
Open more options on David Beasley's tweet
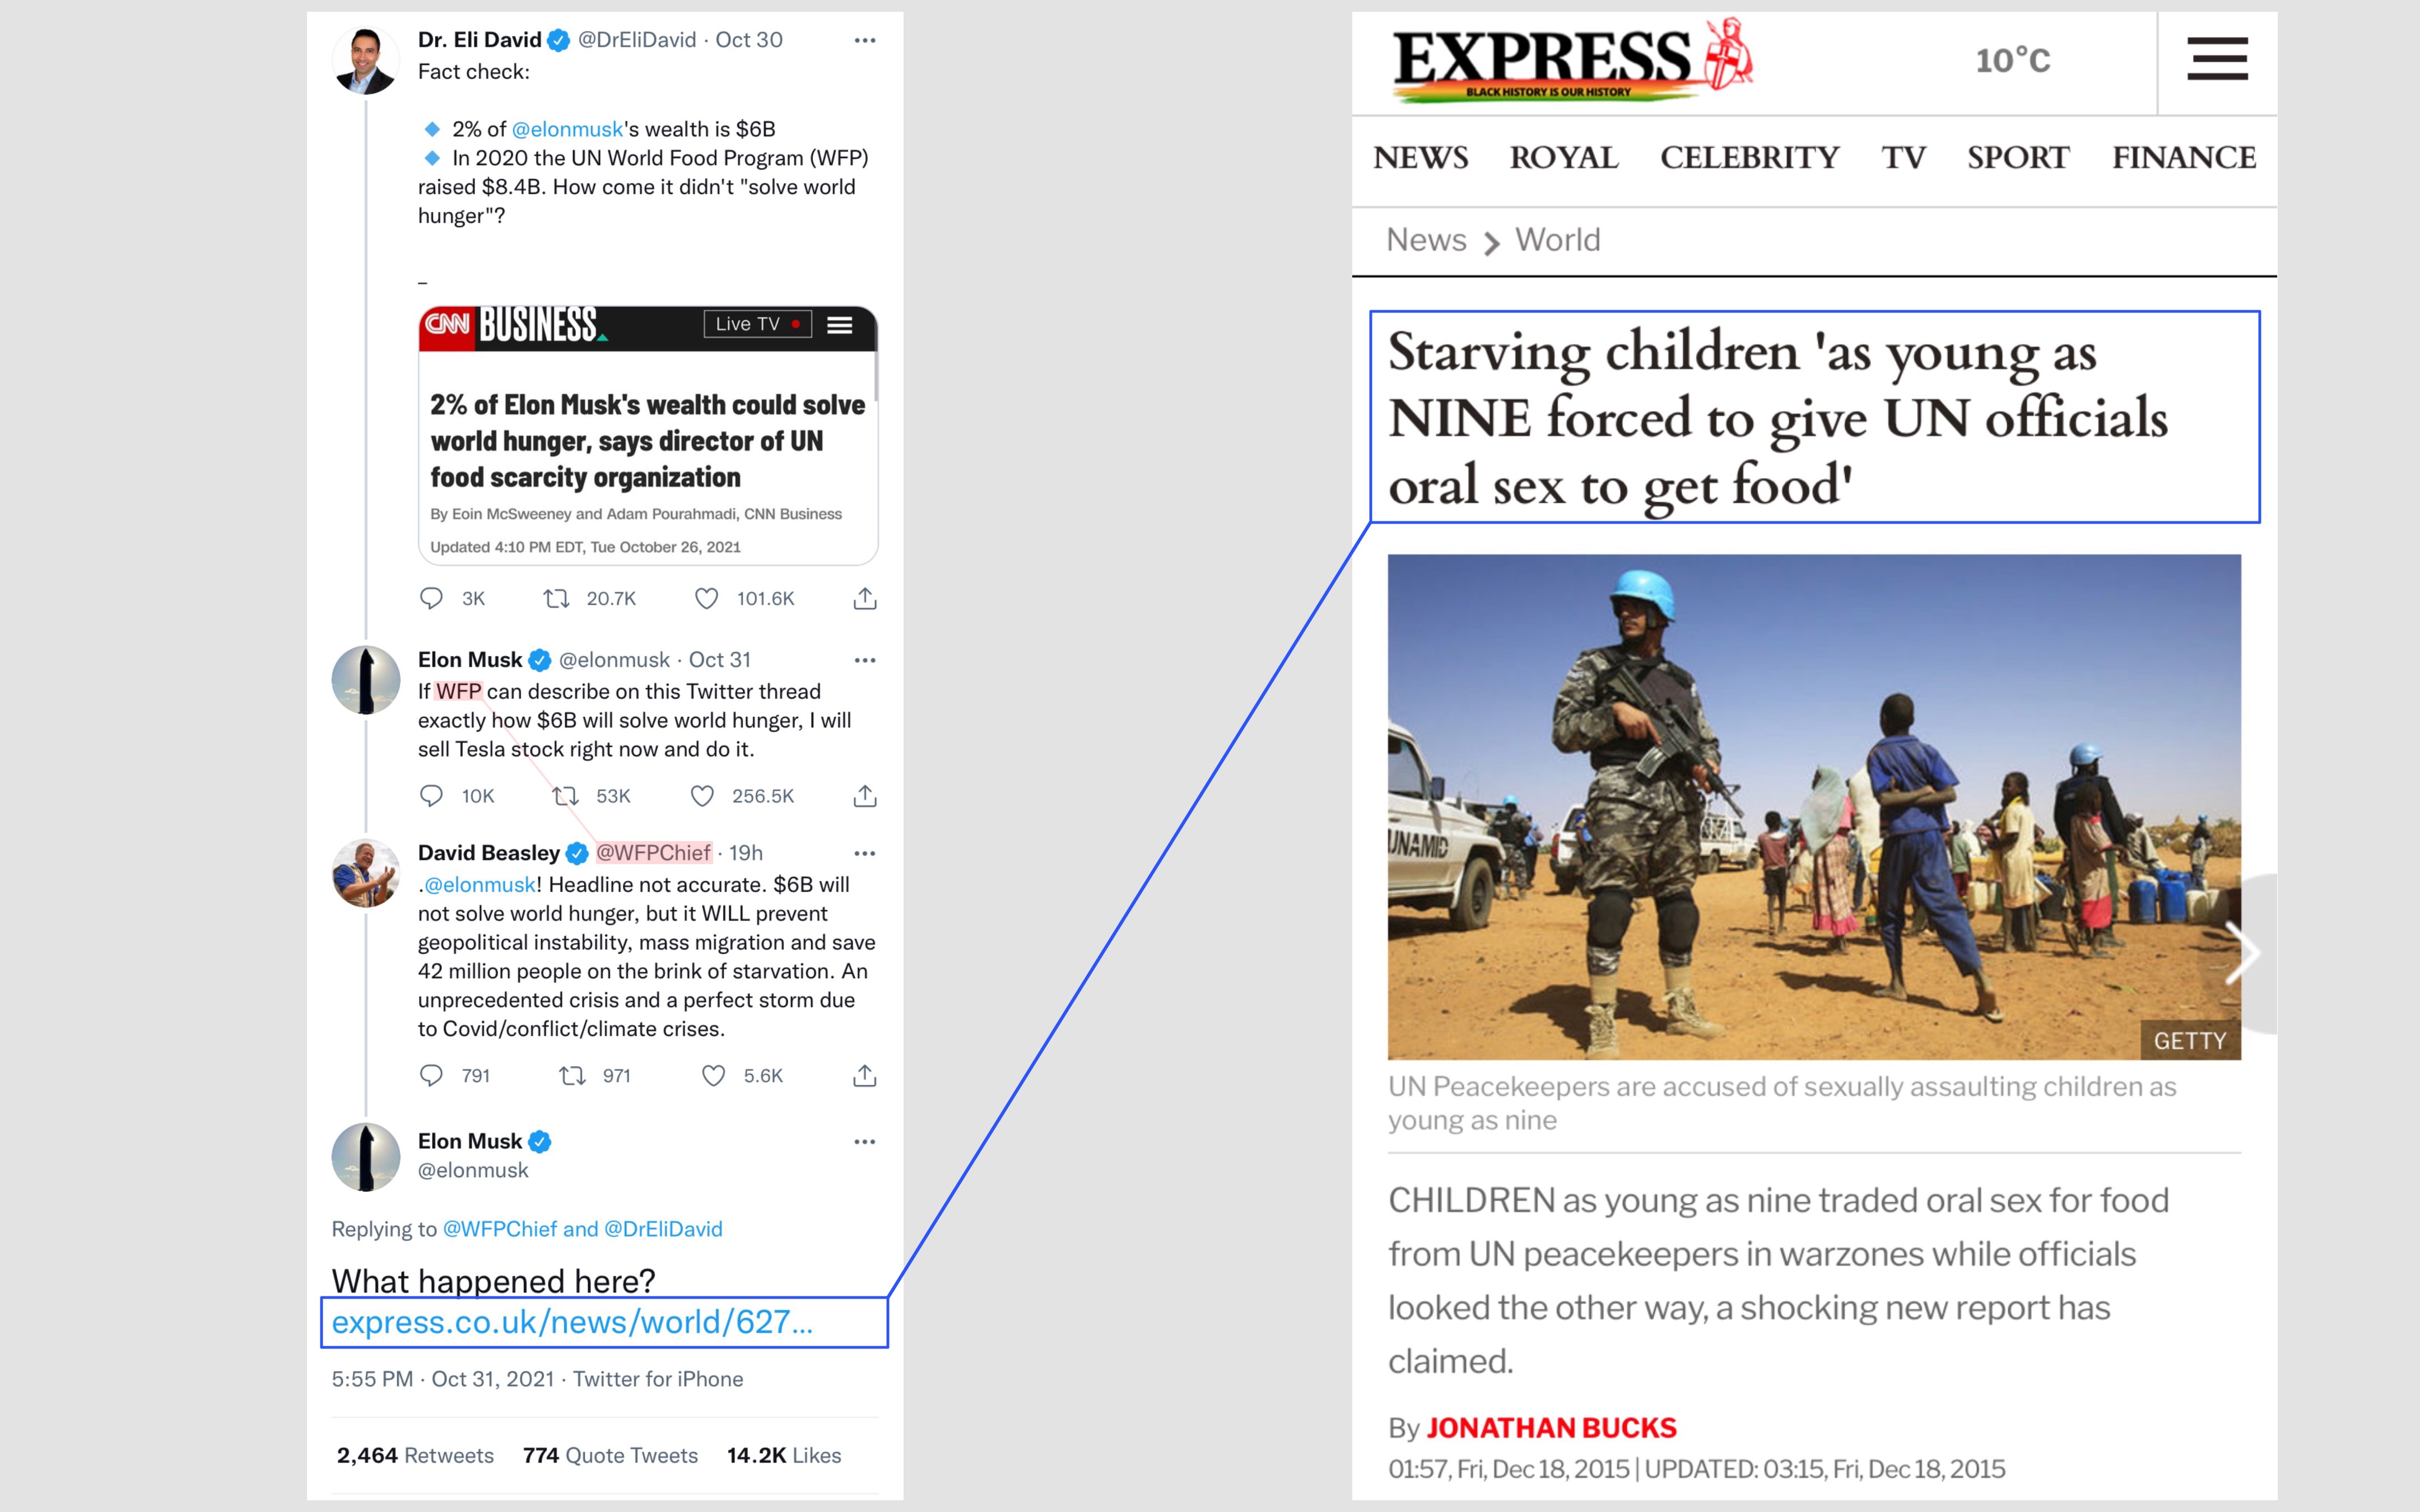click(865, 853)
